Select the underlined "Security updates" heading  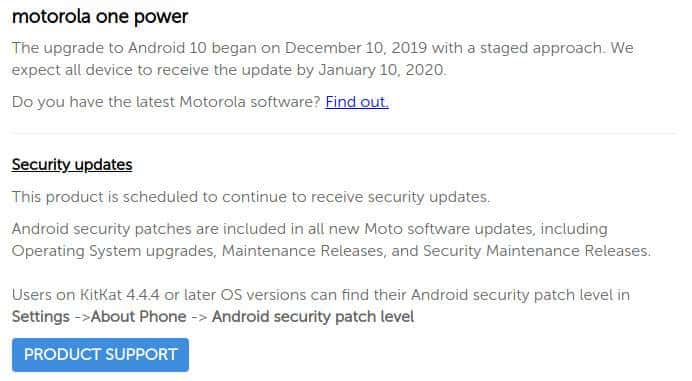(x=72, y=165)
